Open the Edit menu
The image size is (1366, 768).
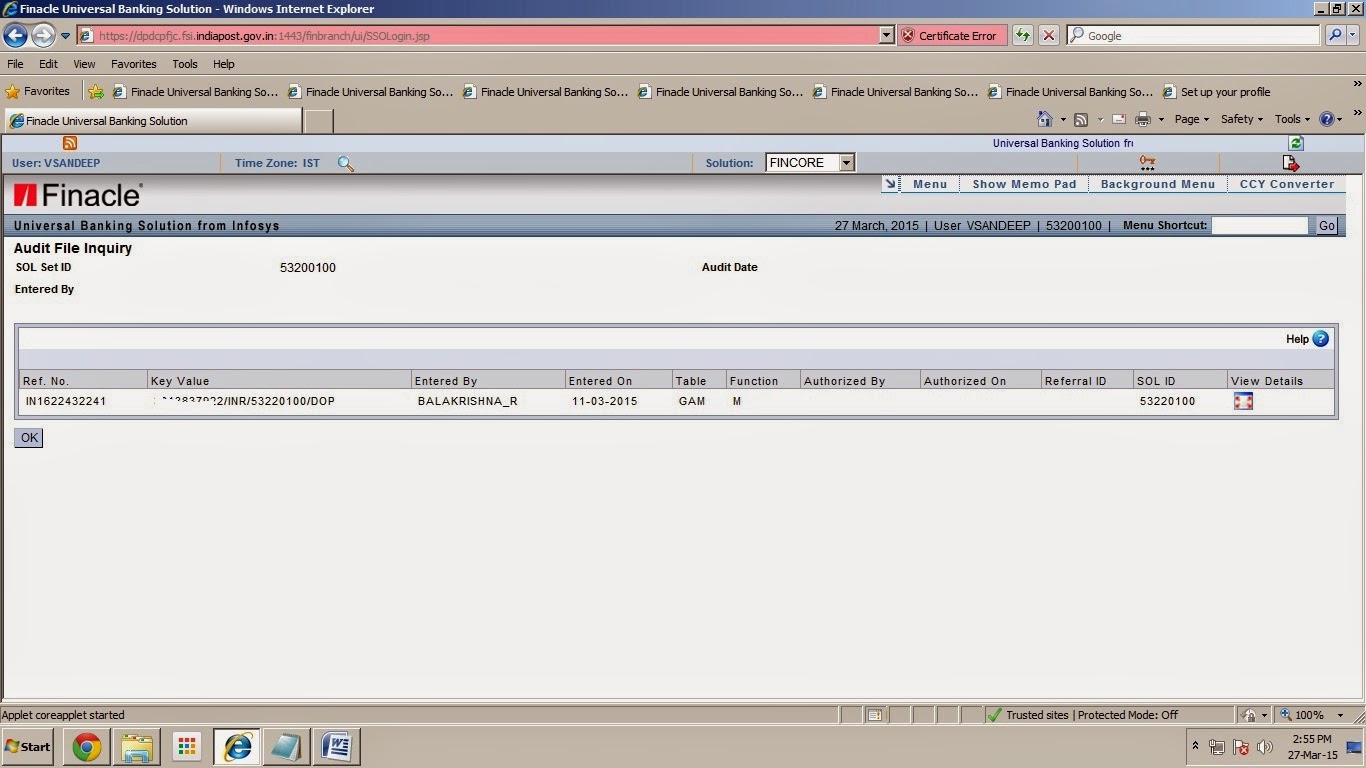[48, 64]
